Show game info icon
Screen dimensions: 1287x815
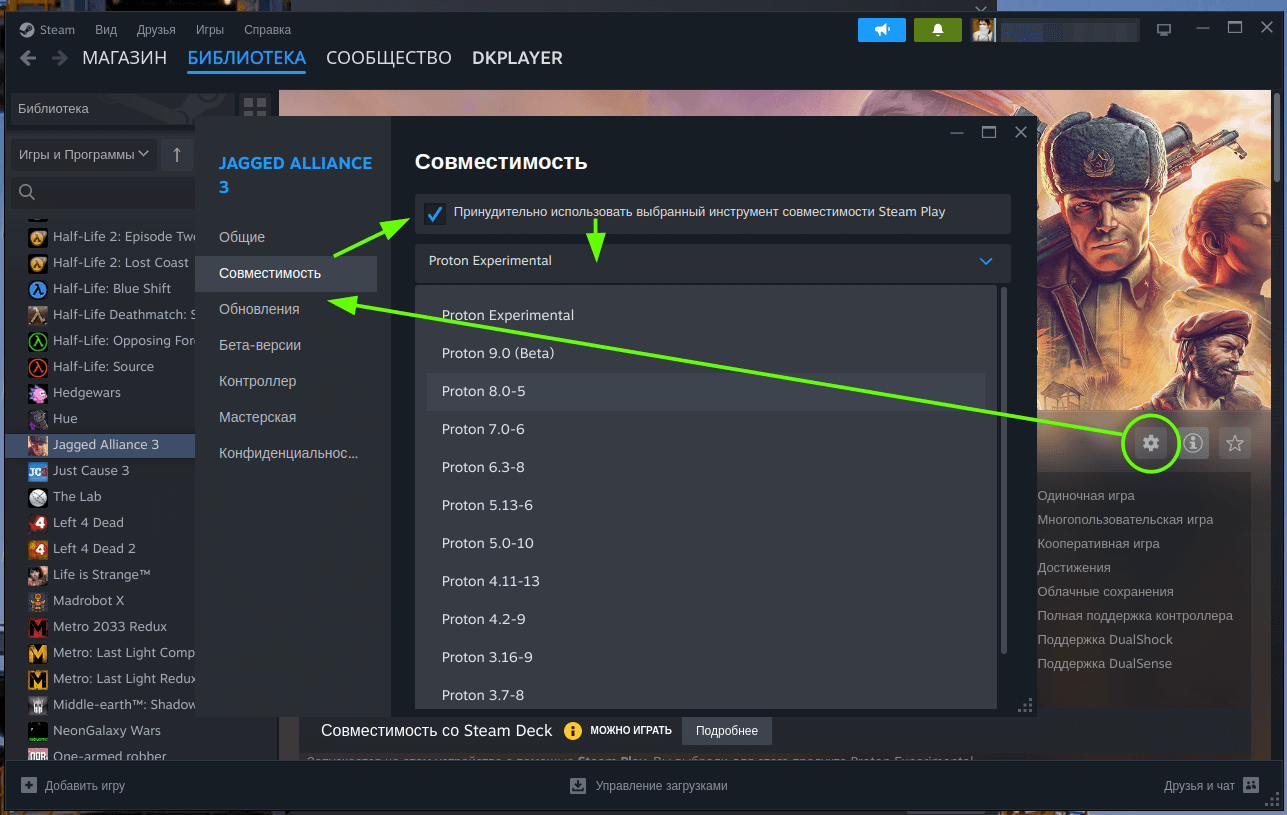pos(1193,443)
